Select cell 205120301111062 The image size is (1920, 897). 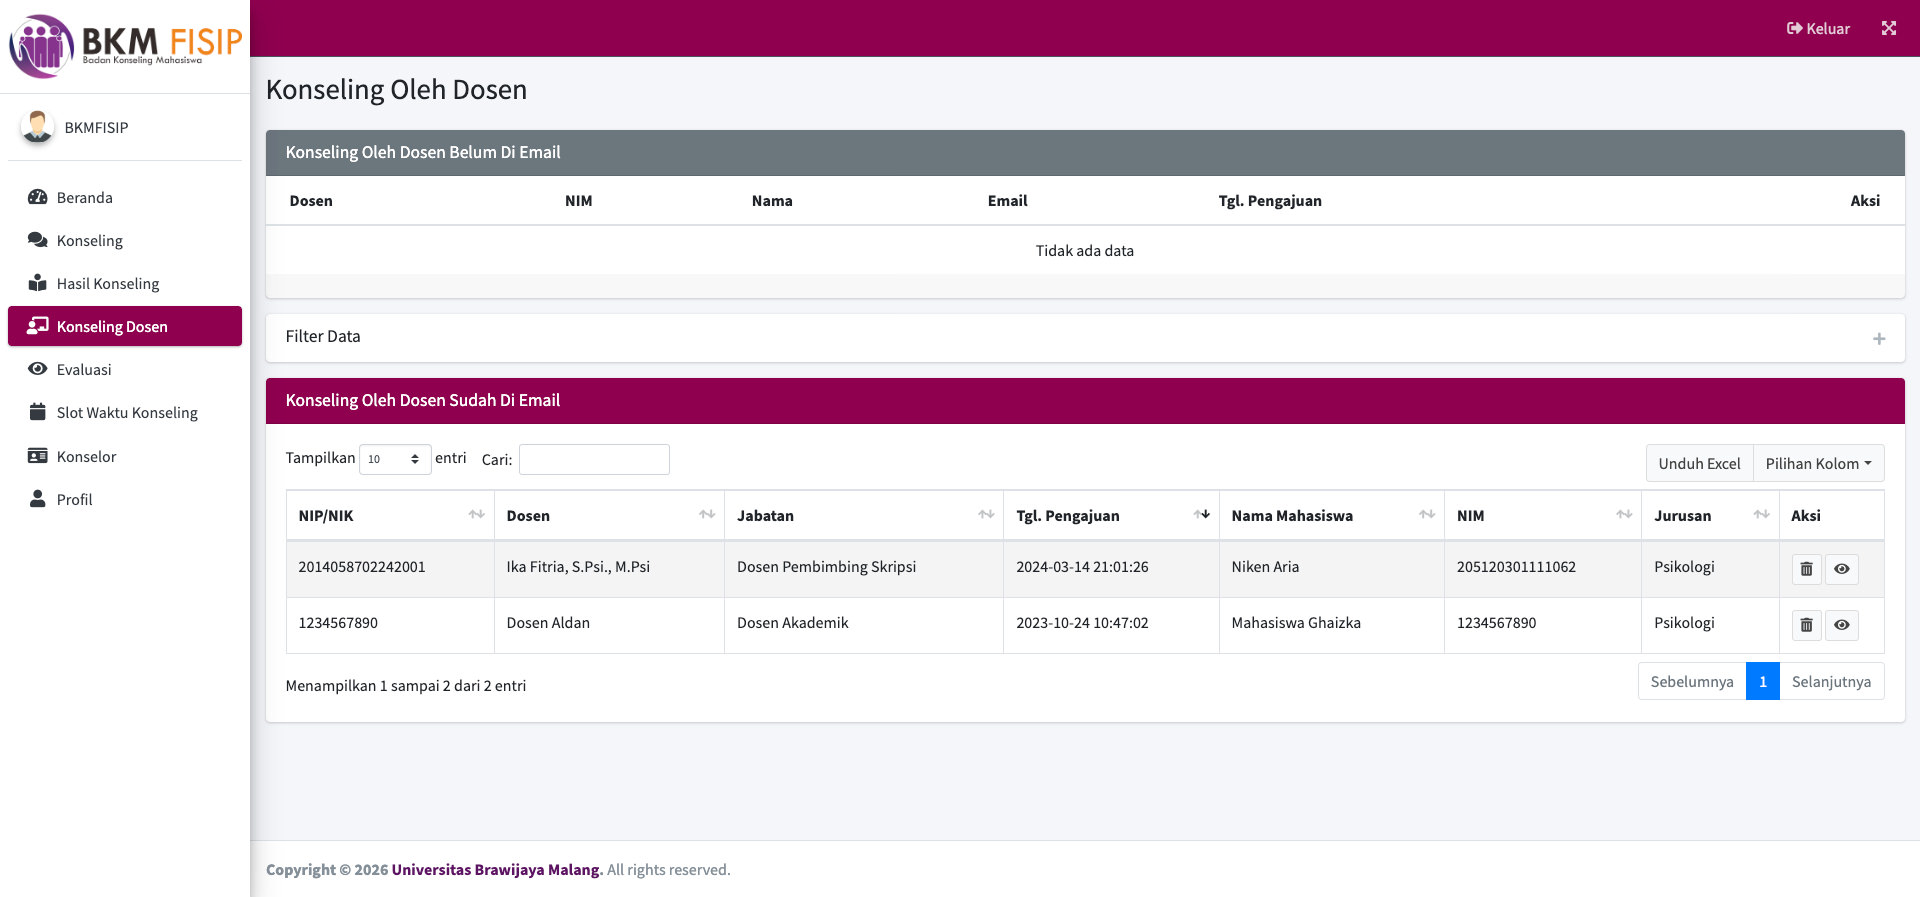tap(1543, 567)
